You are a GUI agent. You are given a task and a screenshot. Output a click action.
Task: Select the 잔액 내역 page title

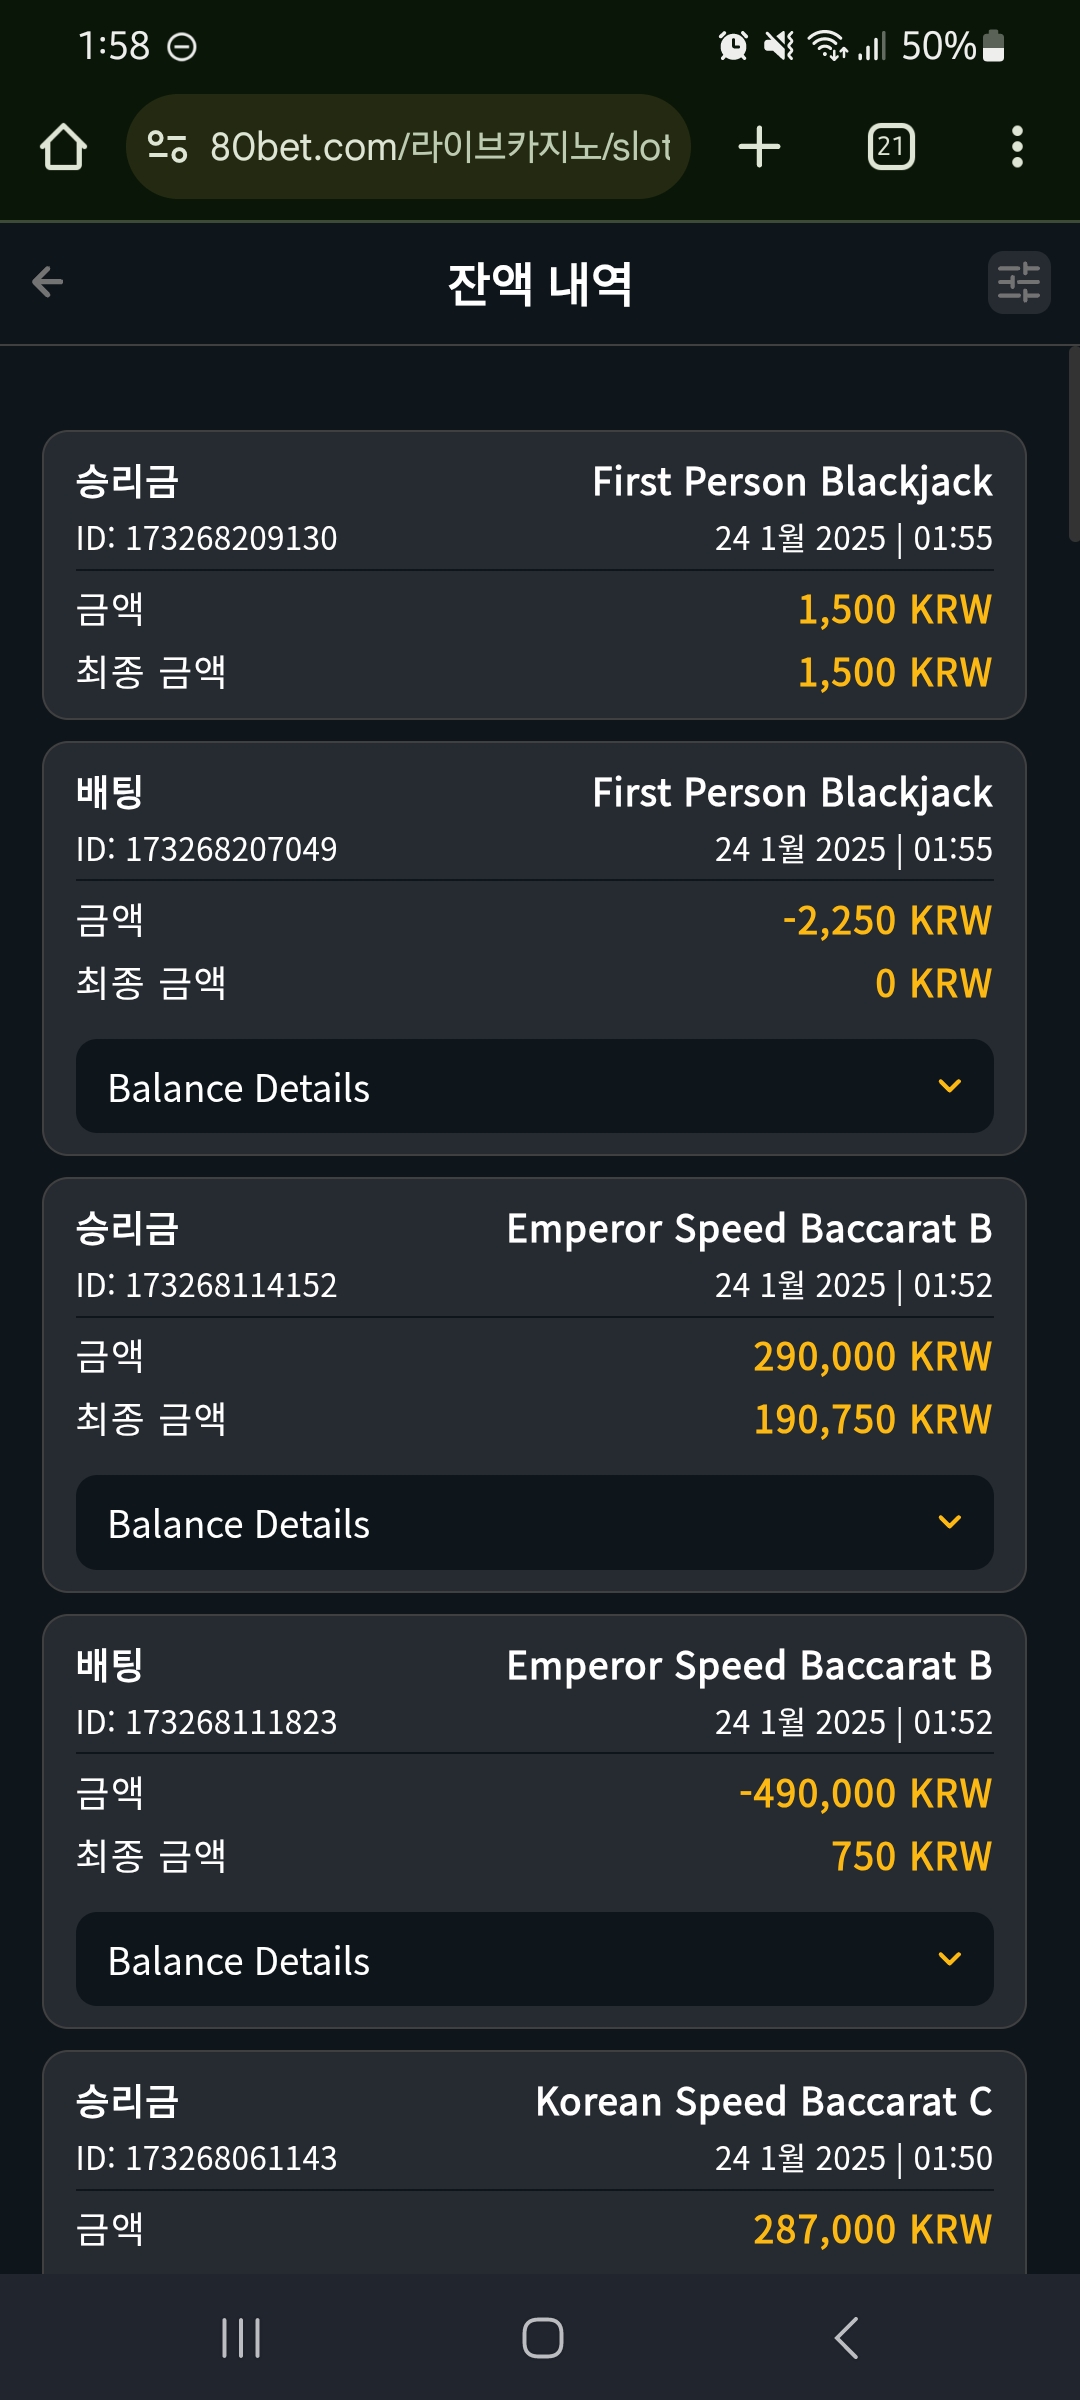(x=540, y=284)
